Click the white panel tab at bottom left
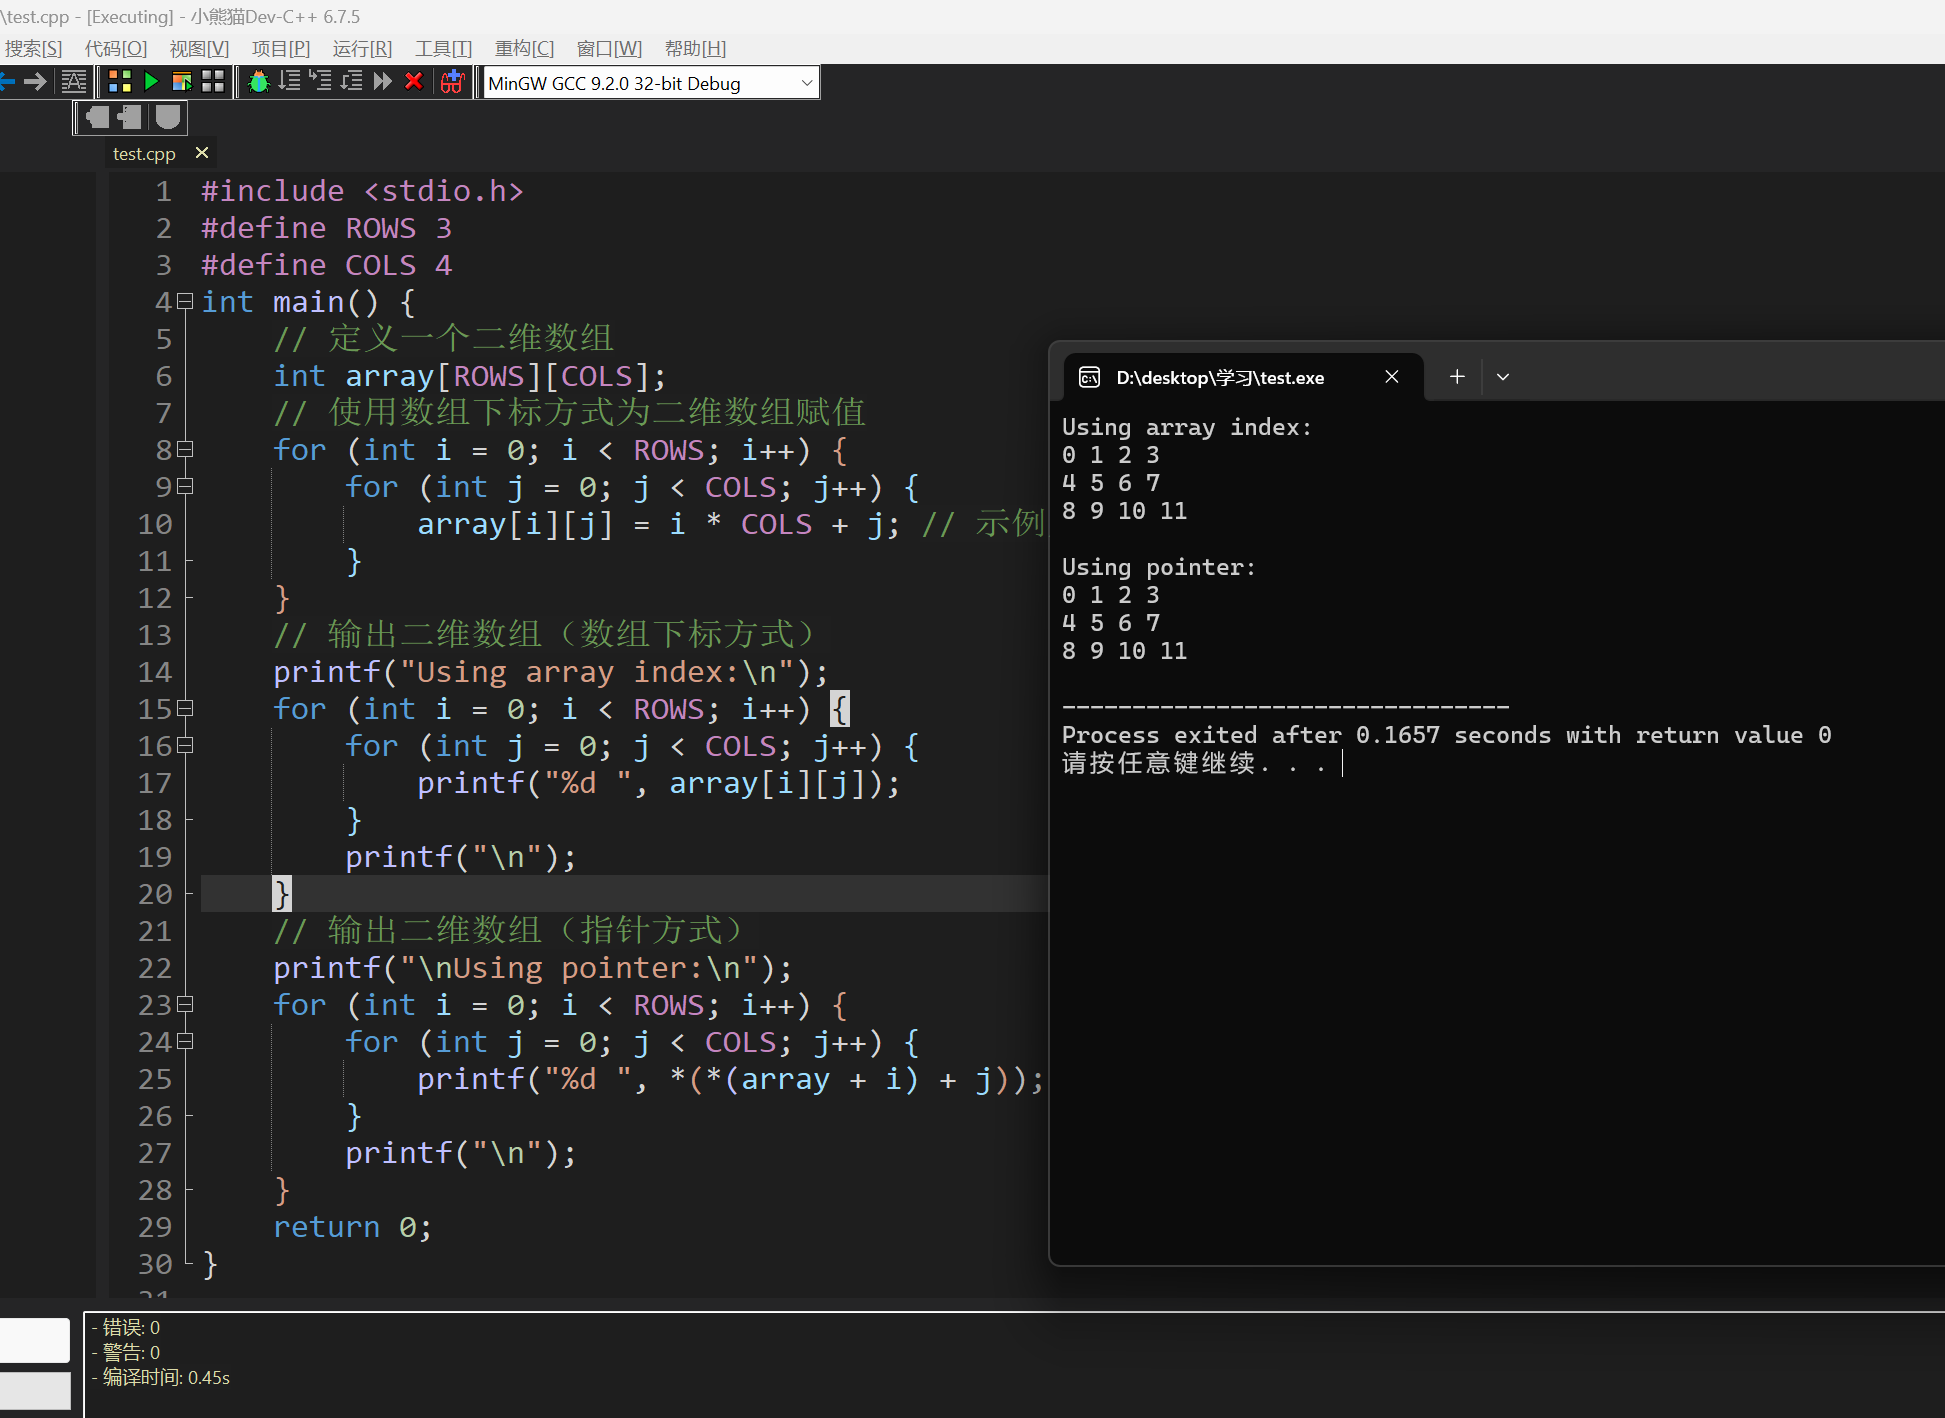The image size is (1945, 1418). [x=35, y=1340]
